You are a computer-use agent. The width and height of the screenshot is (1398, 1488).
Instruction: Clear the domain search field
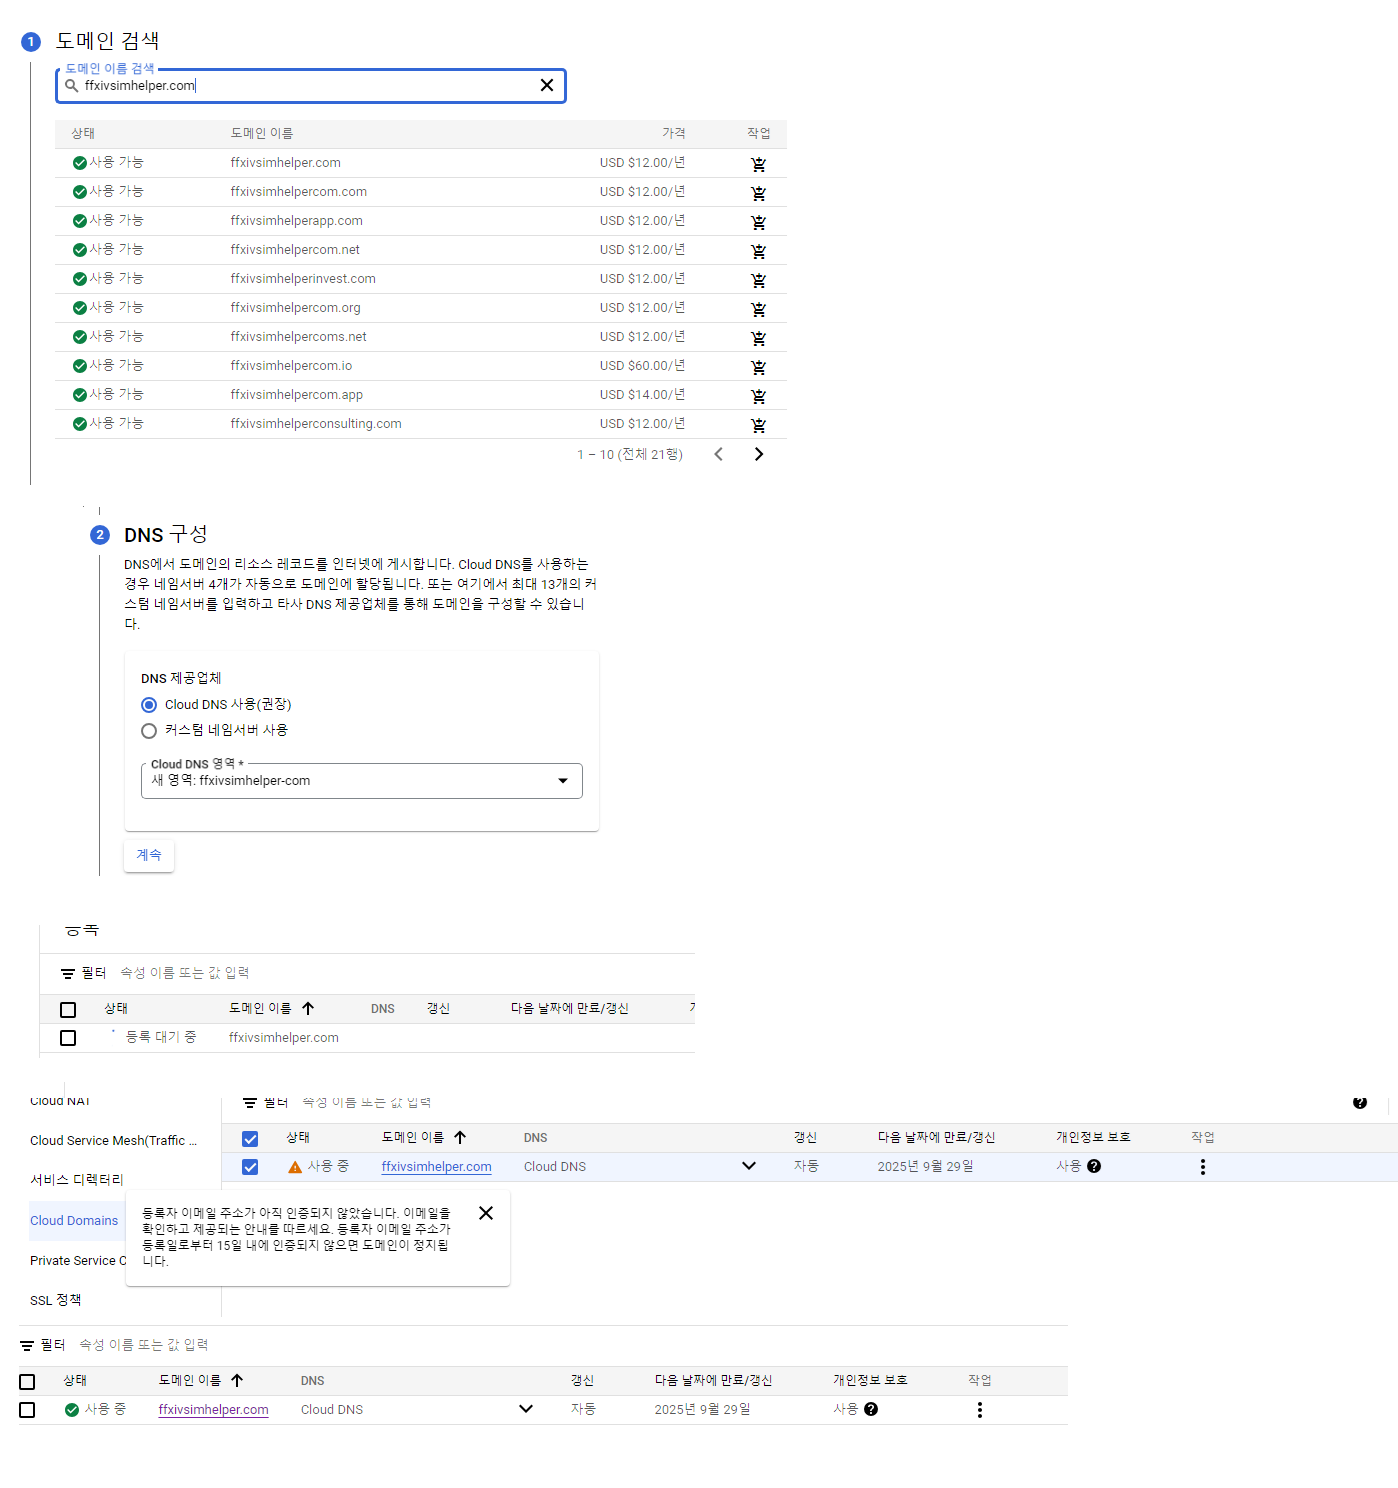tap(547, 85)
